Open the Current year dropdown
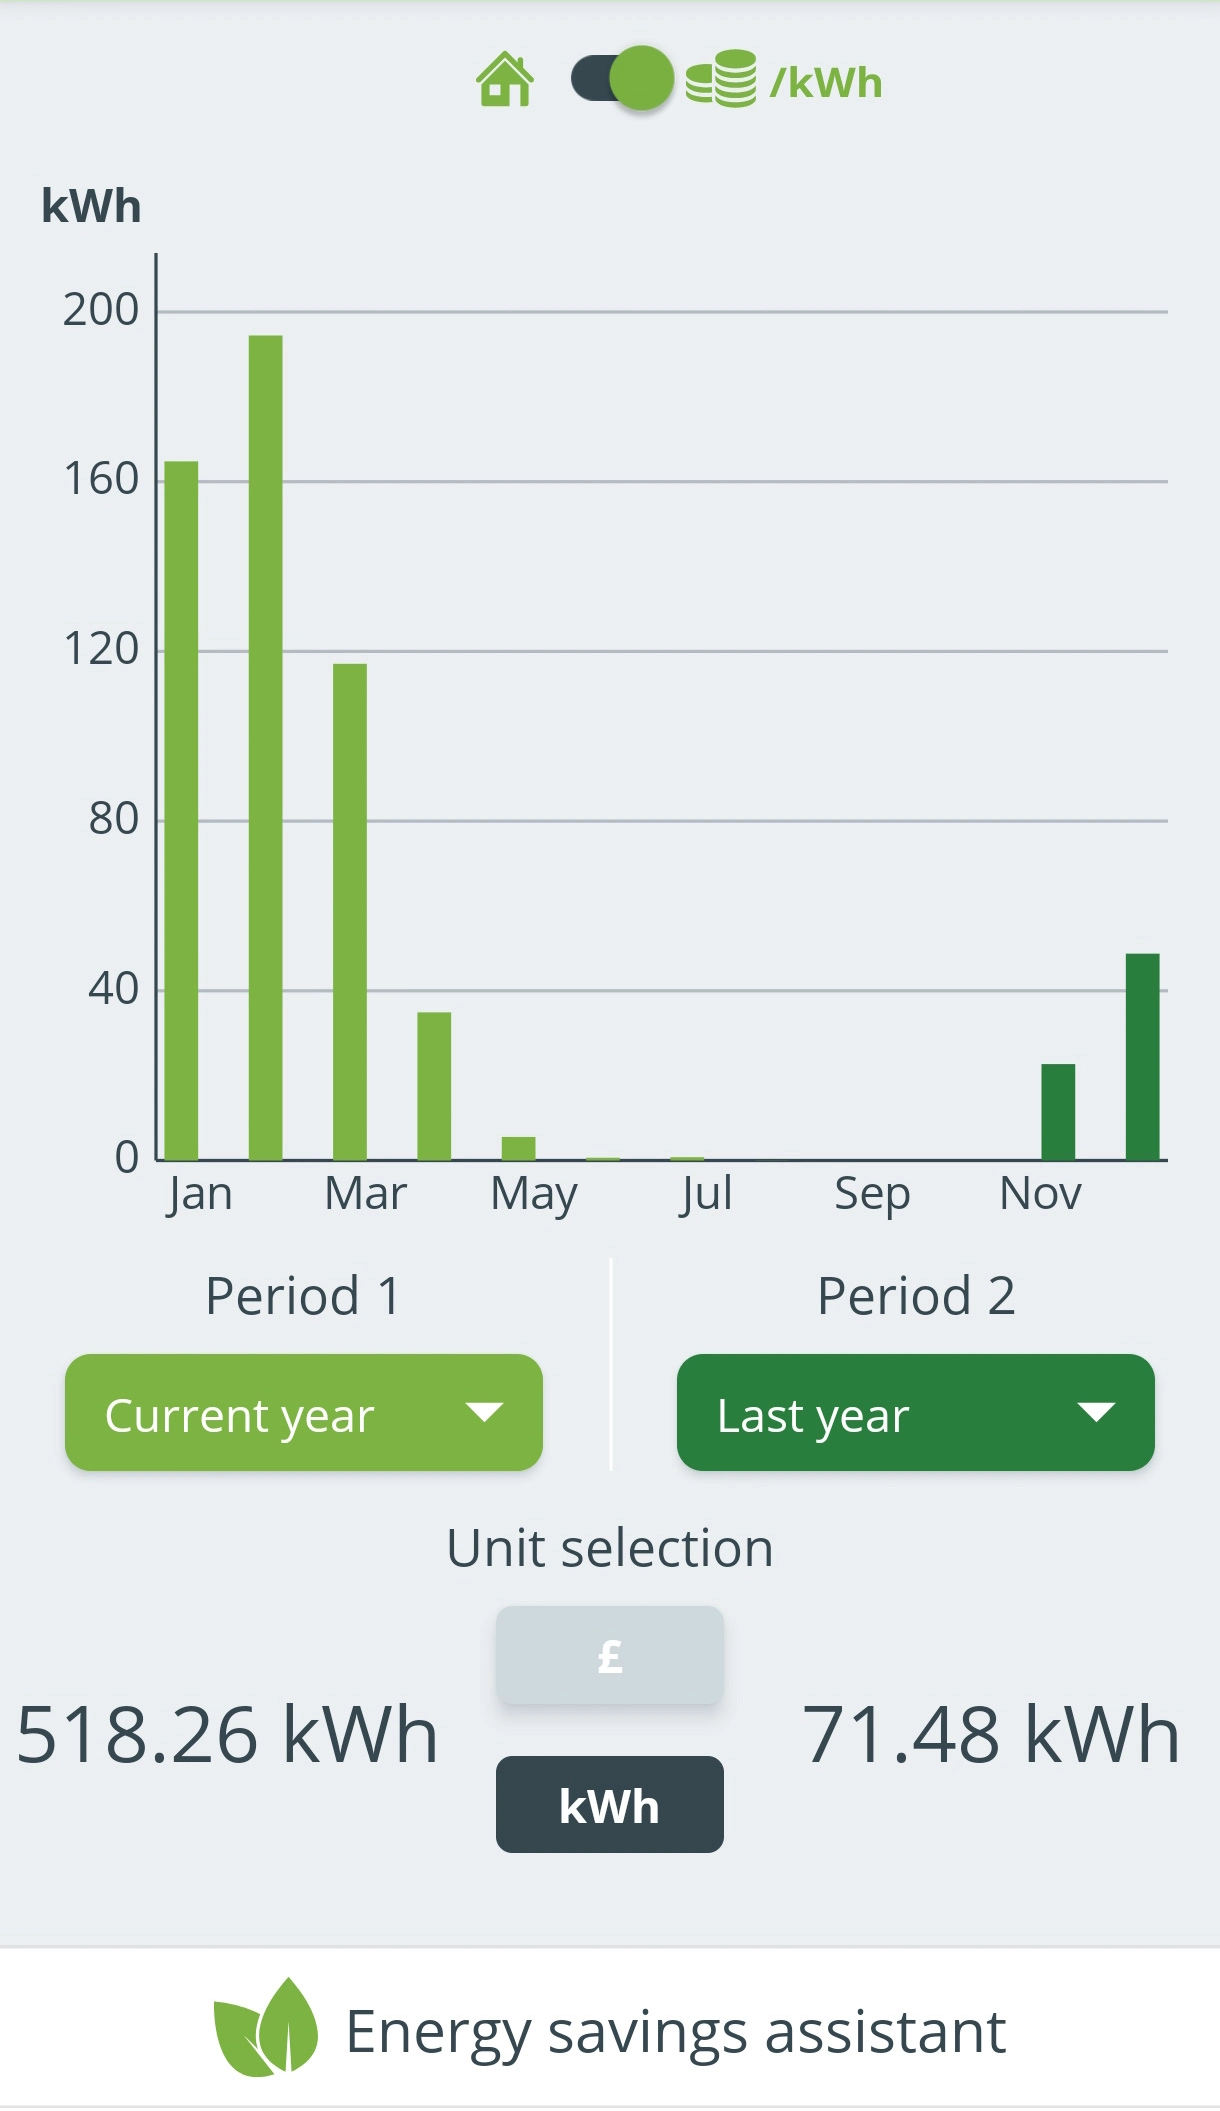This screenshot has height=2111, width=1220. (x=303, y=1412)
